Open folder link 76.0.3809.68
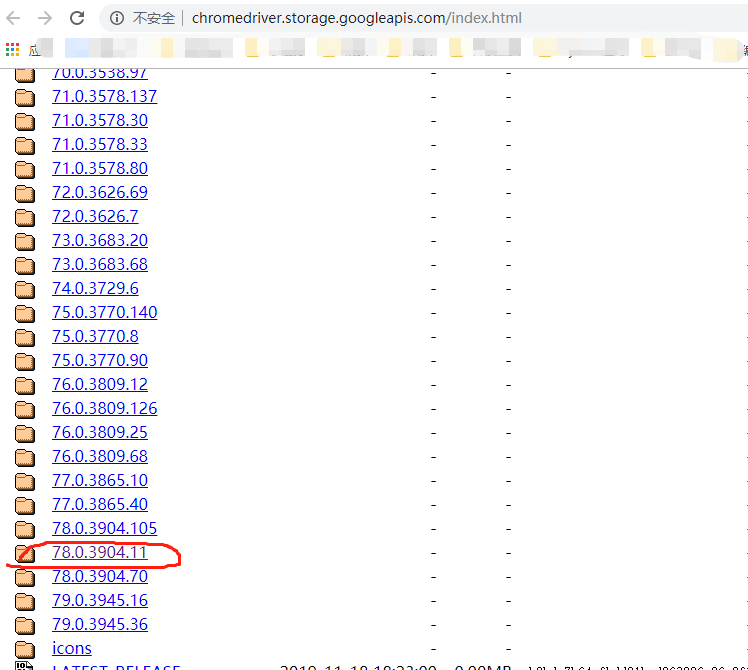The height and width of the screenshot is (670, 748). click(x=100, y=456)
